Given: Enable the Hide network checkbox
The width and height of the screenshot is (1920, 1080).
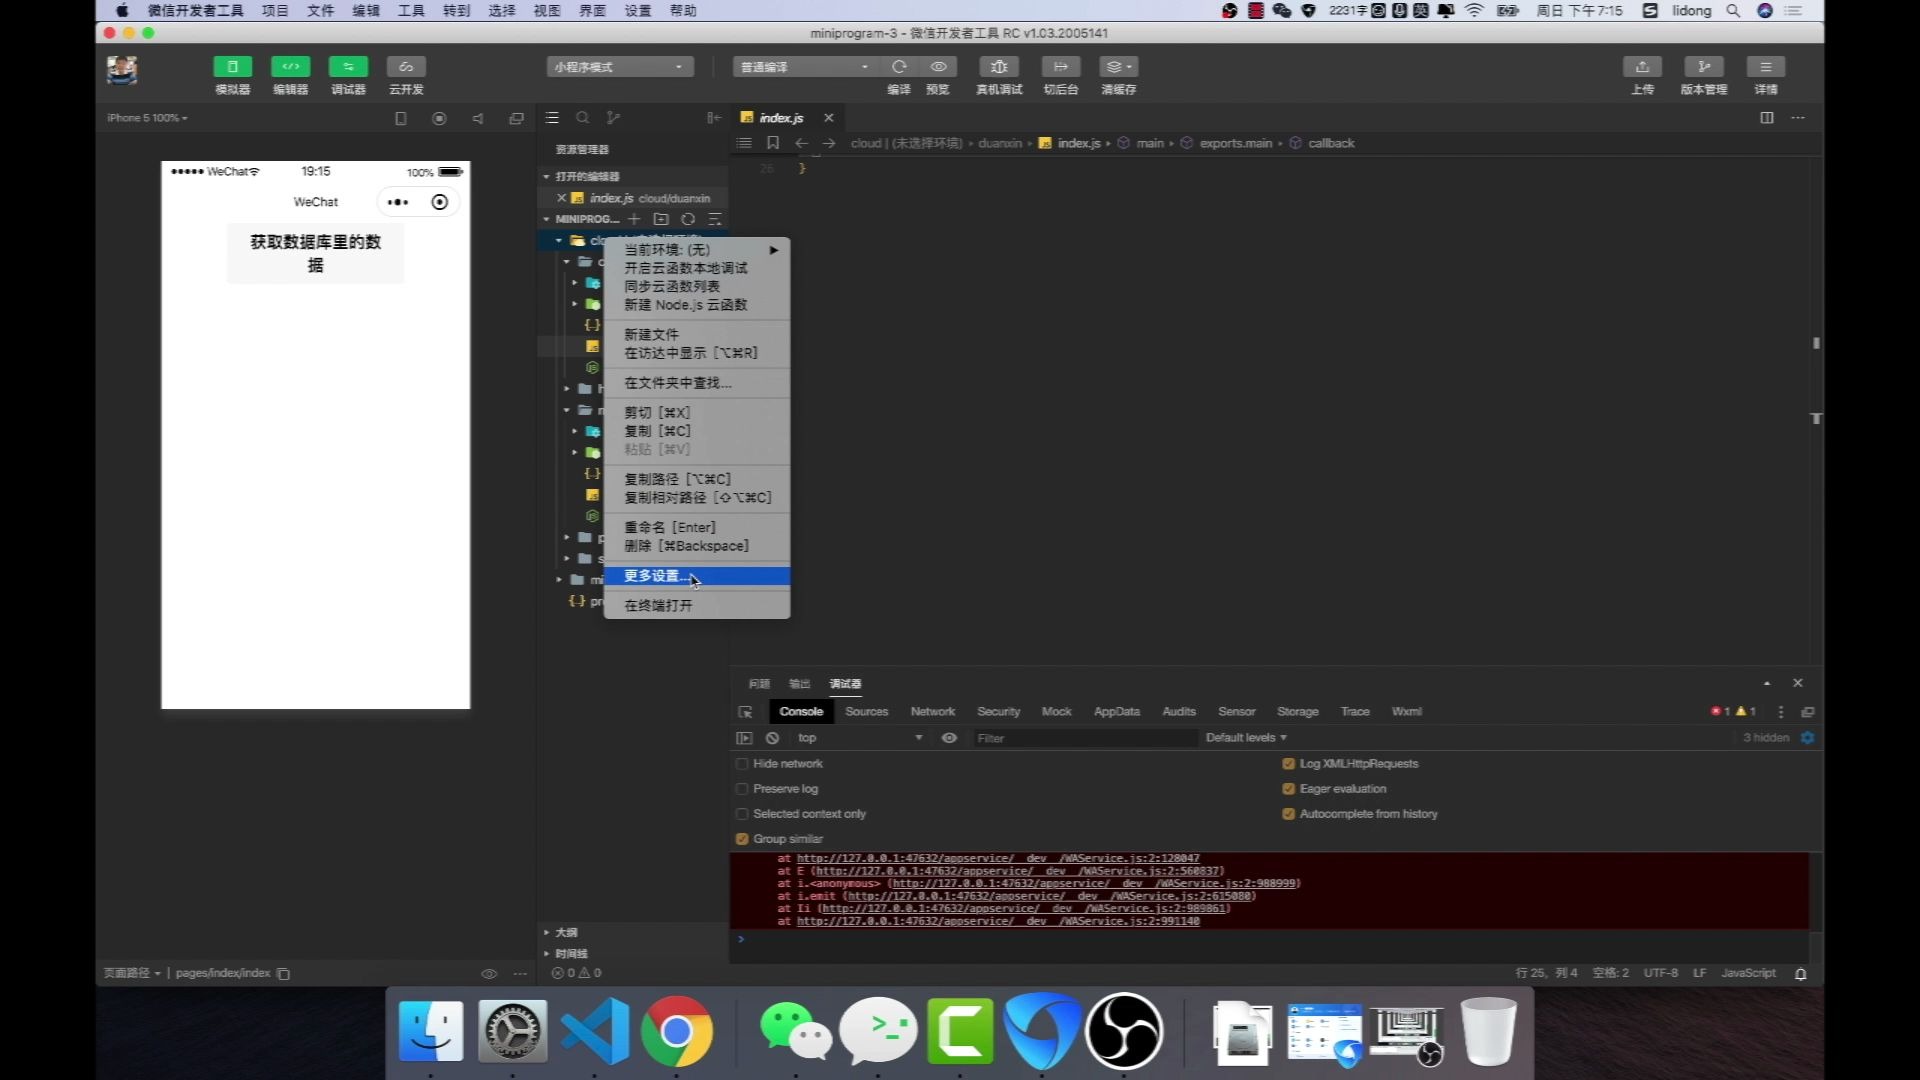Looking at the screenshot, I should click(x=742, y=764).
